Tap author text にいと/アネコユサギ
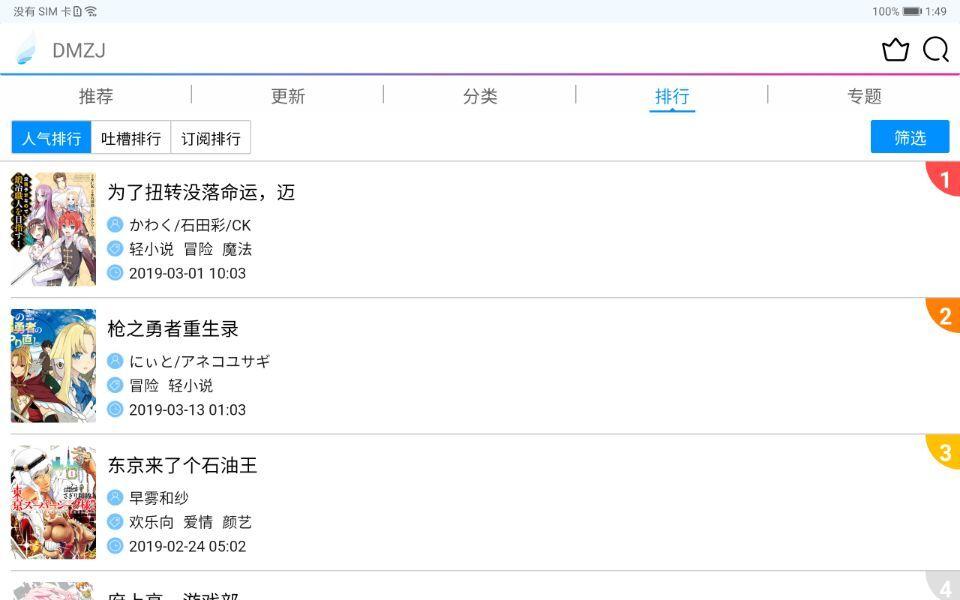960x600 pixels. (x=200, y=361)
